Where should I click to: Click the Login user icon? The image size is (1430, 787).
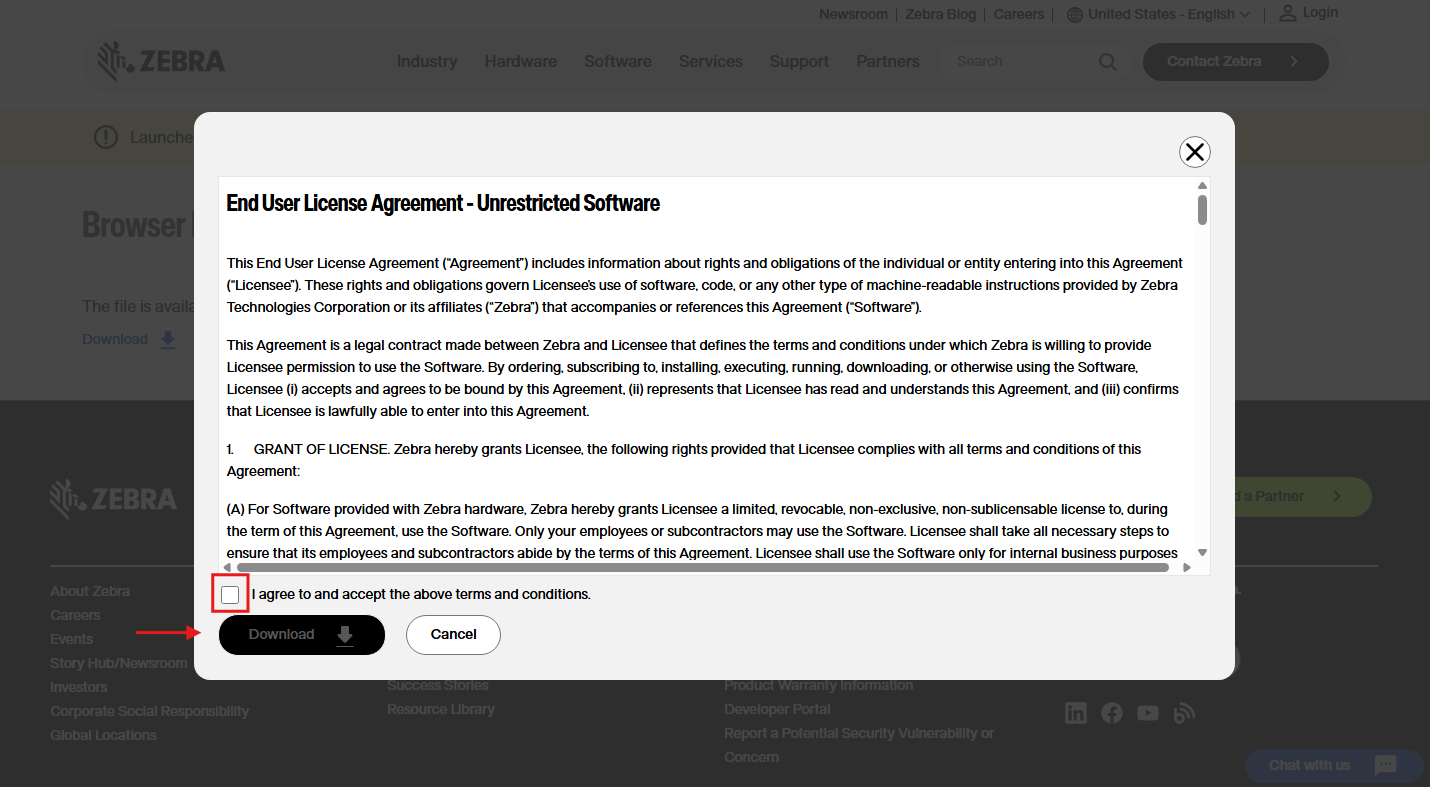(1287, 13)
